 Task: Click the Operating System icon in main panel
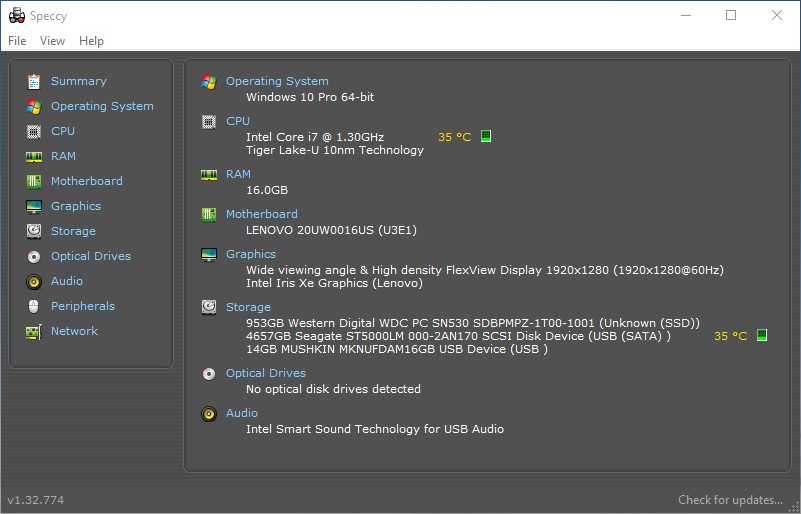[x=209, y=82]
